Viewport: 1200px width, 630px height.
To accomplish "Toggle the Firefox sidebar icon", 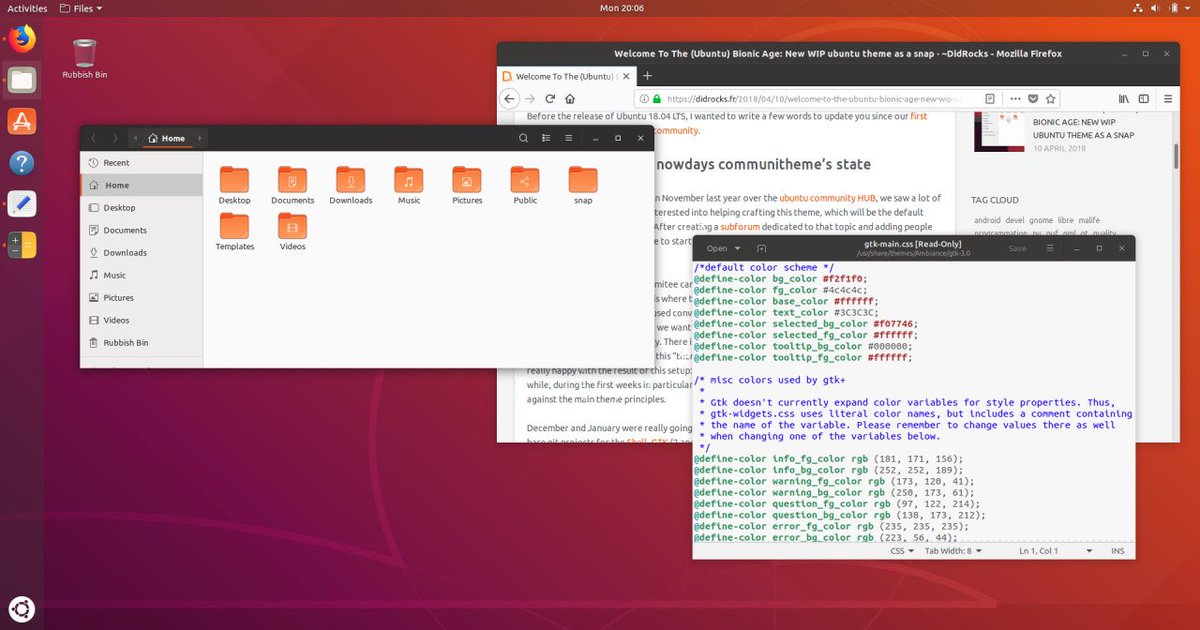I will point(1145,98).
